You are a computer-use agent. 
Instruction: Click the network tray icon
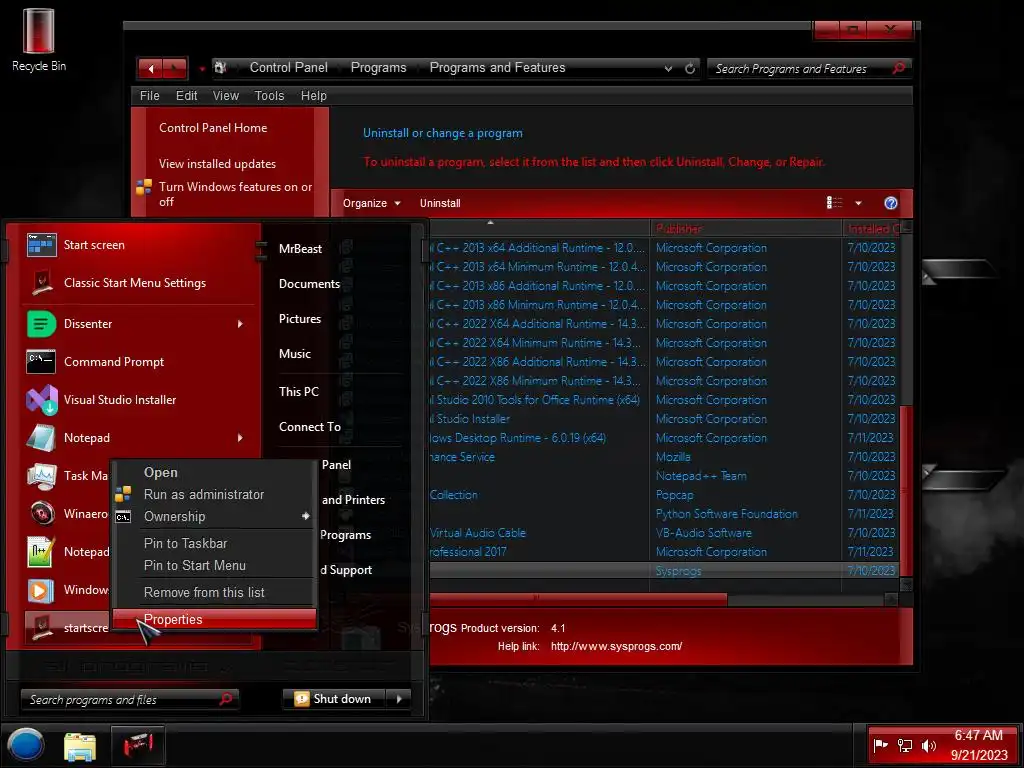click(x=904, y=745)
